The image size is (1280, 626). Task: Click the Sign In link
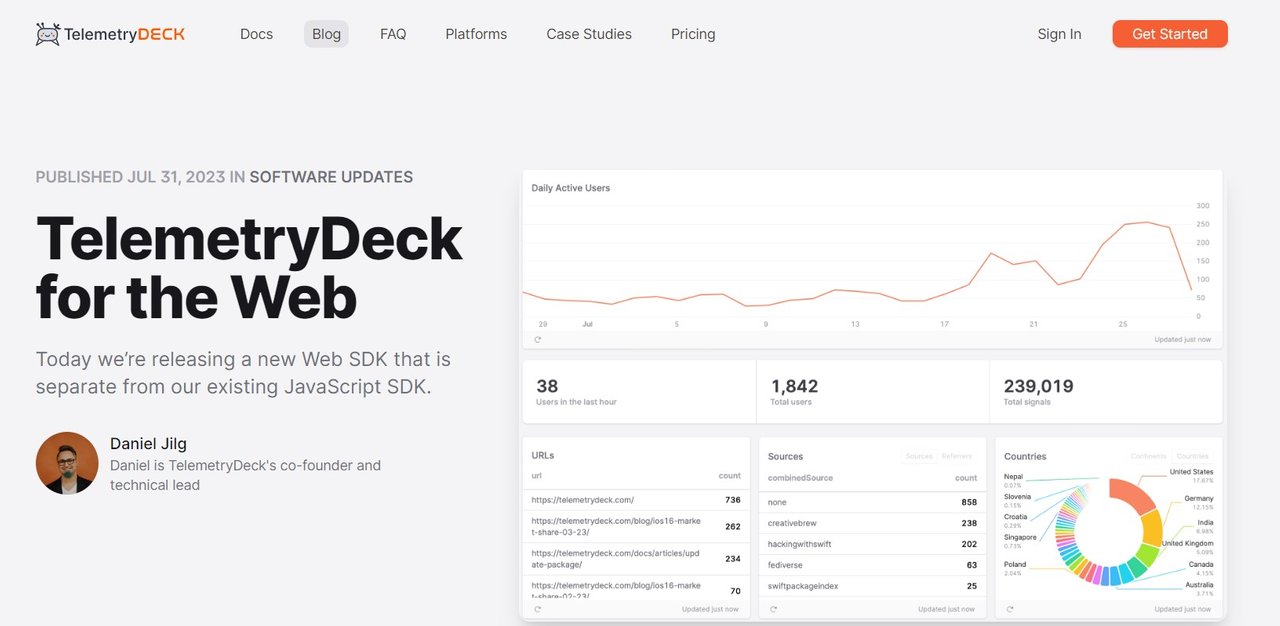1059,34
